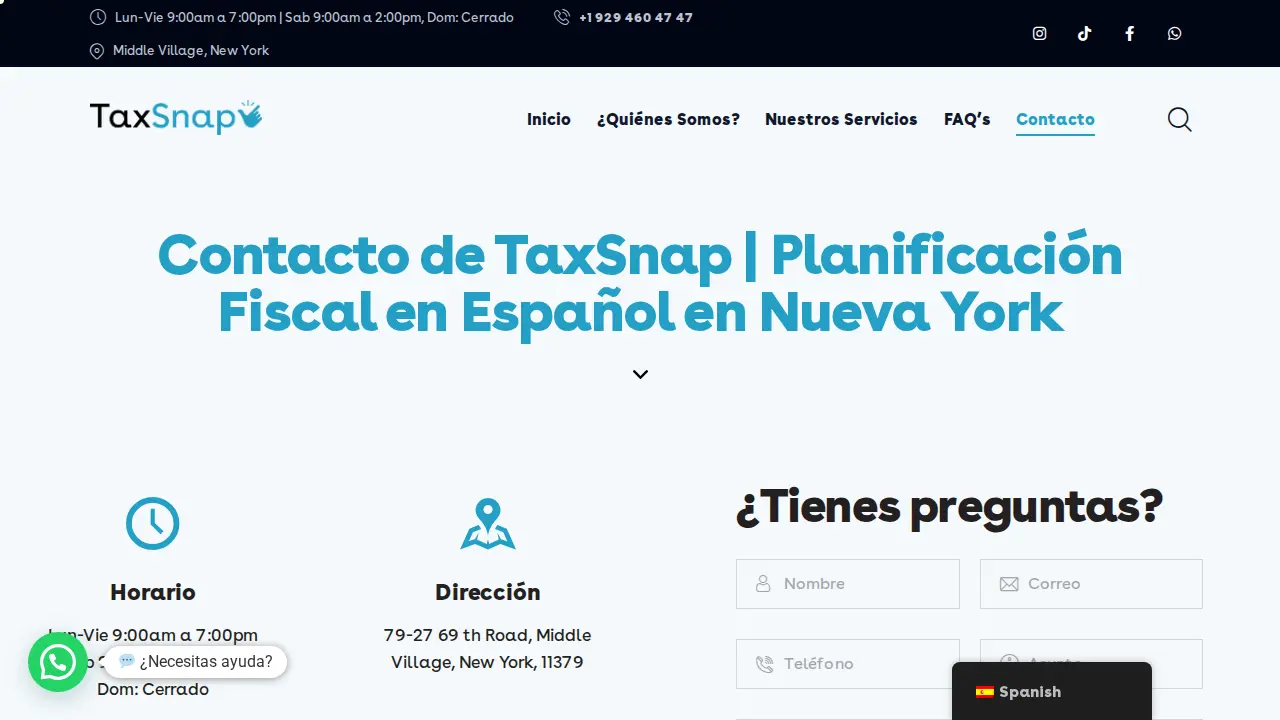
Task: Click the location pin beside Middle Village
Action: [x=97, y=51]
